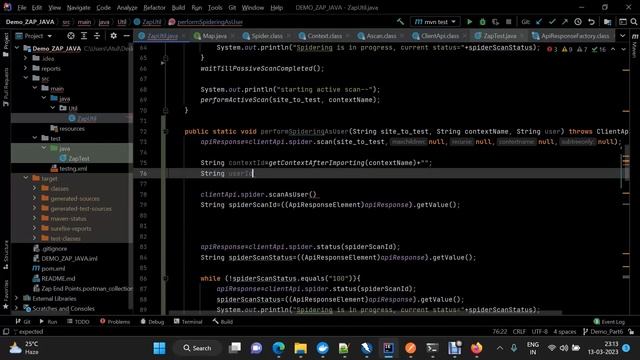Rollback changes with undo icon
The image size is (640, 360).
click(x=591, y=22)
